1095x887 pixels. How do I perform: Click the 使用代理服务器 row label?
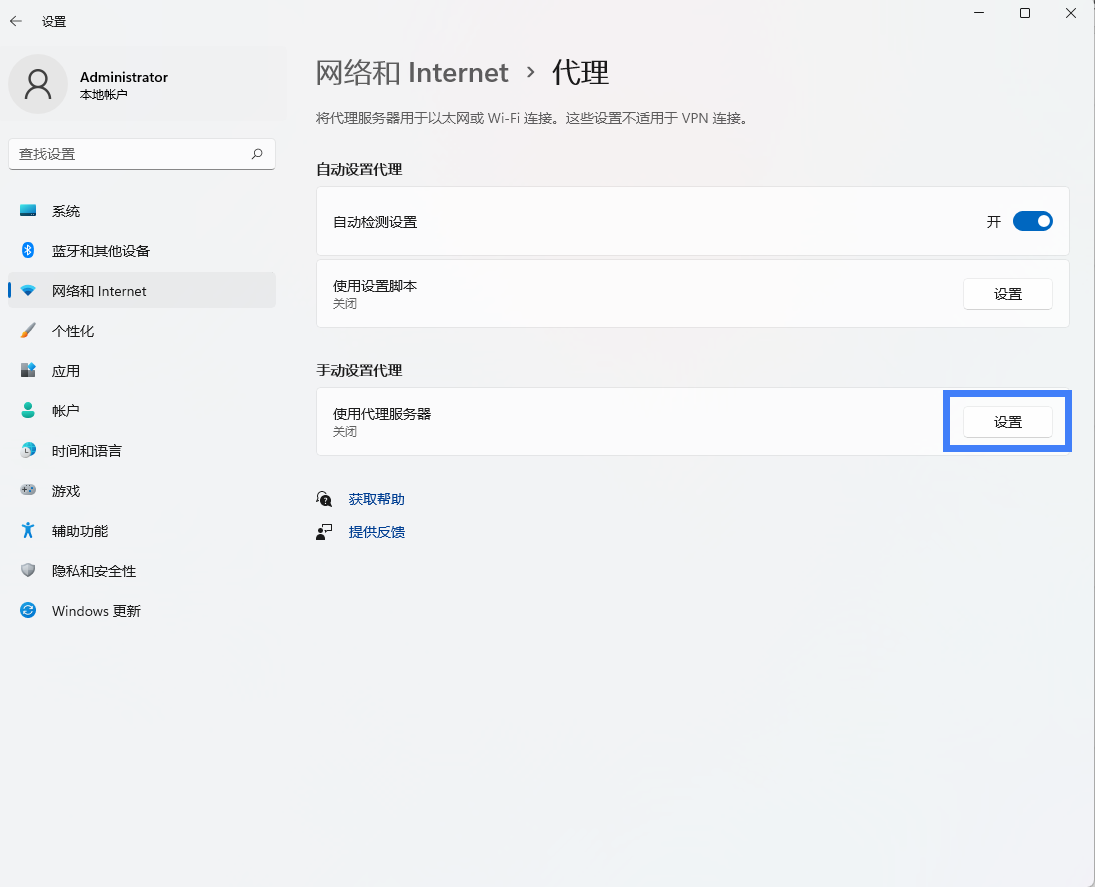382,413
